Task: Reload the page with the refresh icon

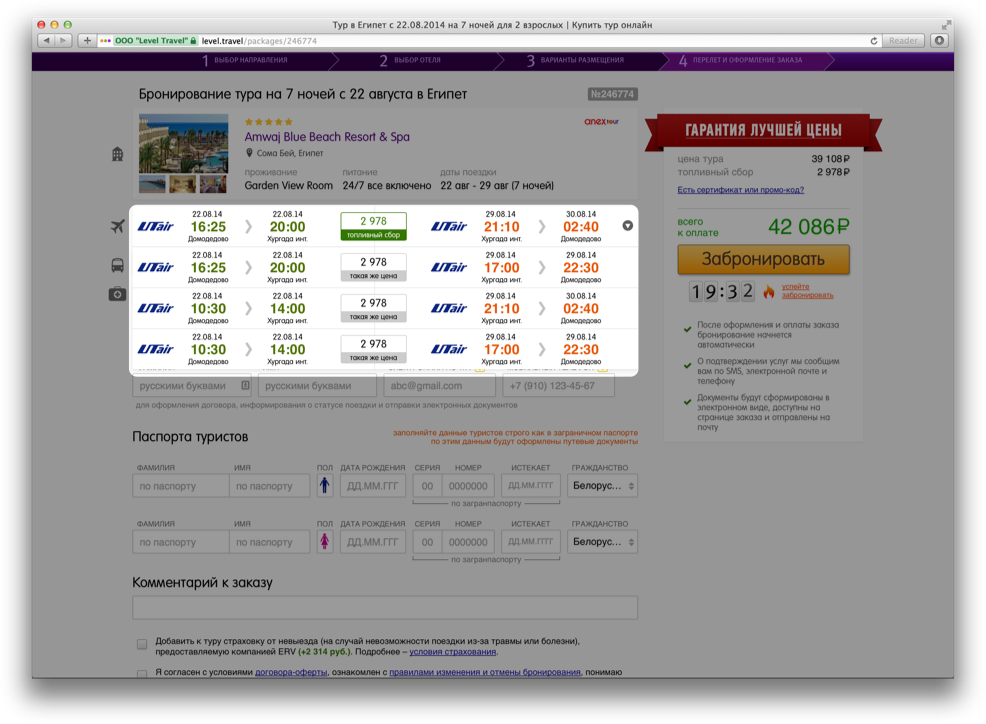Action: pyautogui.click(x=873, y=41)
